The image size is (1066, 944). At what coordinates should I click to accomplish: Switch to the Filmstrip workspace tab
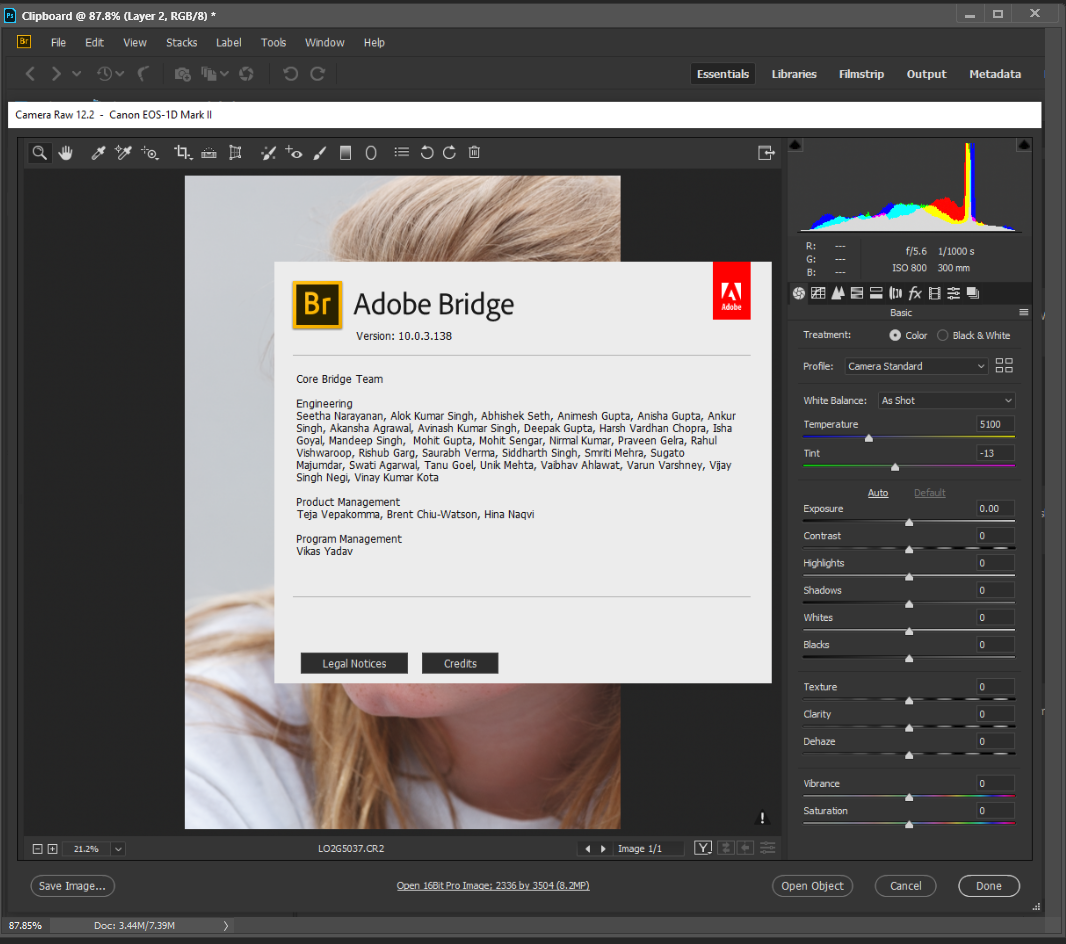click(x=861, y=74)
